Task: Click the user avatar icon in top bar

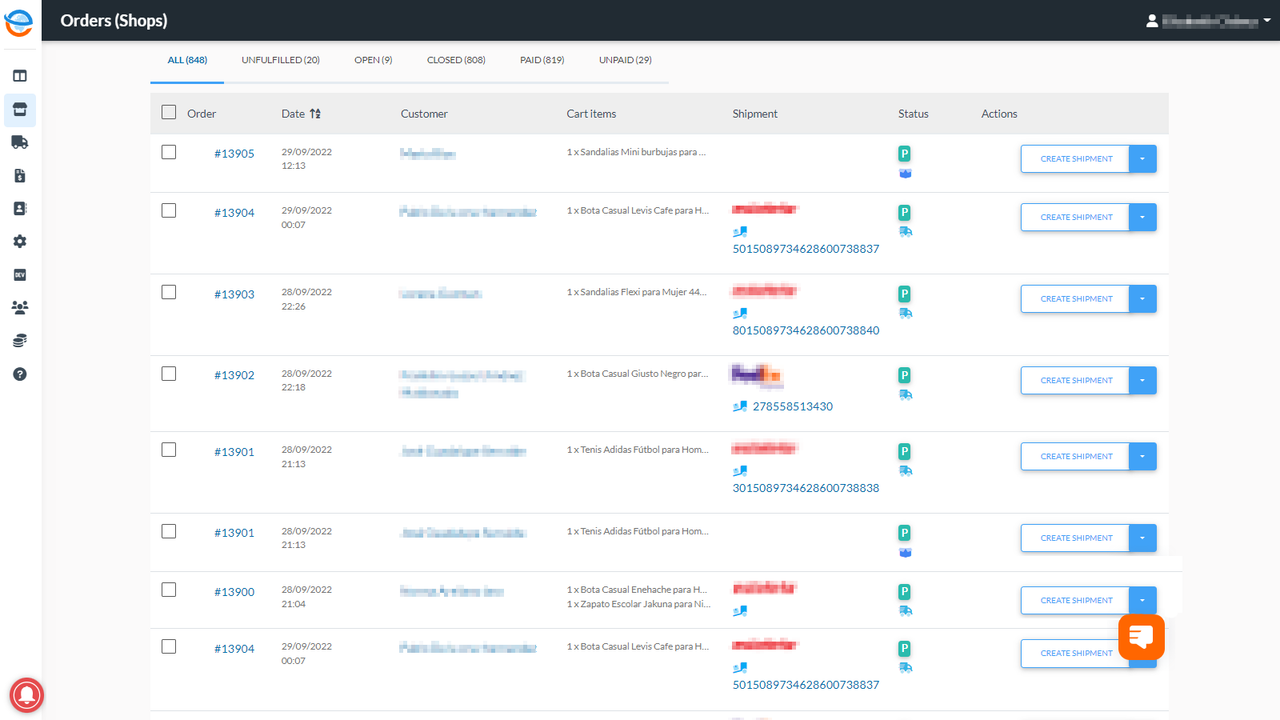Action: [x=1152, y=20]
